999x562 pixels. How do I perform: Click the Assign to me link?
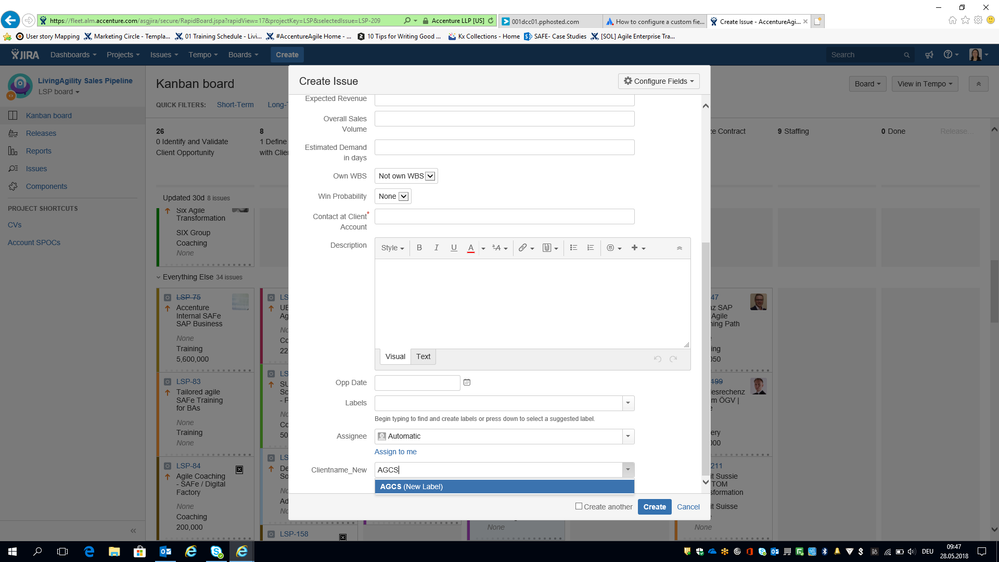[x=395, y=452]
